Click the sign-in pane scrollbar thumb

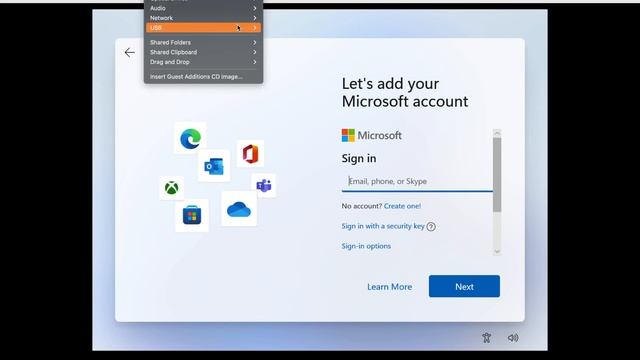[x=497, y=175]
